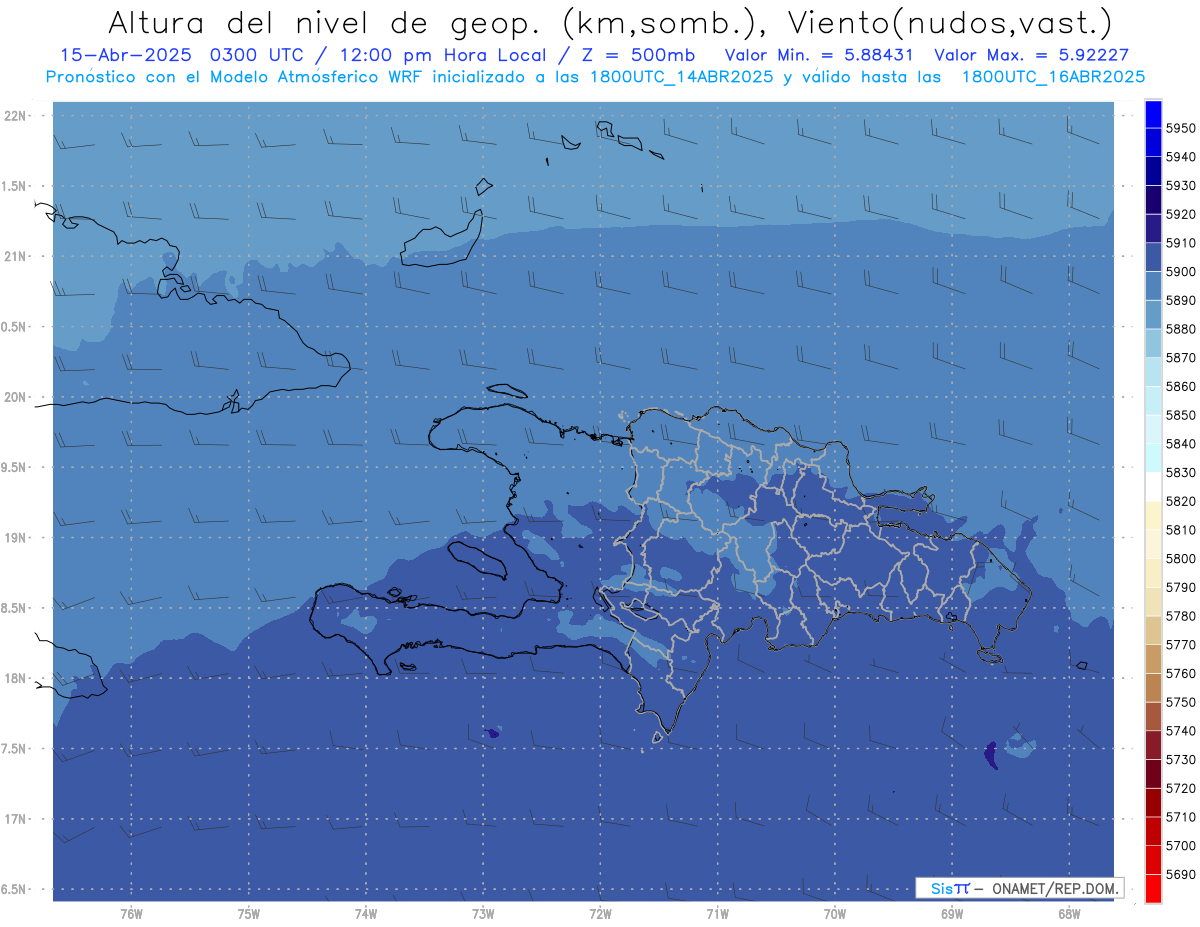The image size is (1200, 927).
Task: Select the level text 'Z = 500mb'
Action: [x=638, y=55]
